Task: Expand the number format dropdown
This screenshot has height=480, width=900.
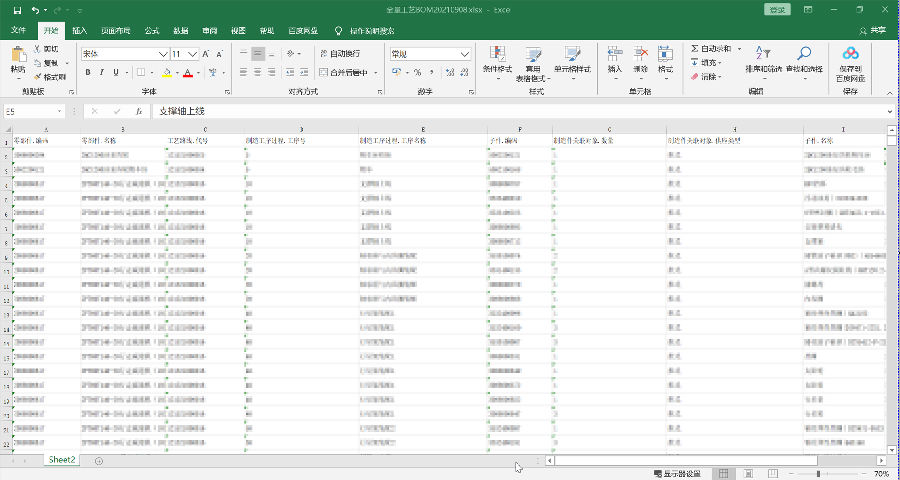Action: click(465, 54)
